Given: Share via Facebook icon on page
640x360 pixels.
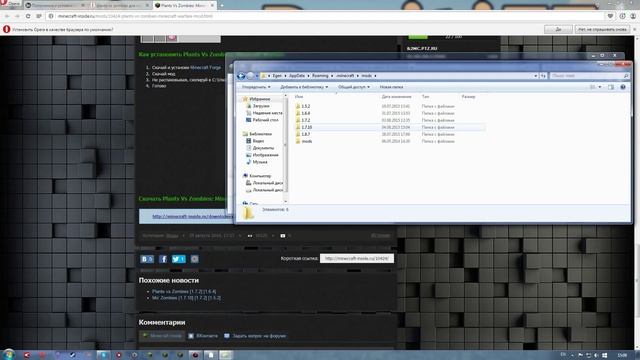Looking at the screenshot, I should [x=163, y=259].
